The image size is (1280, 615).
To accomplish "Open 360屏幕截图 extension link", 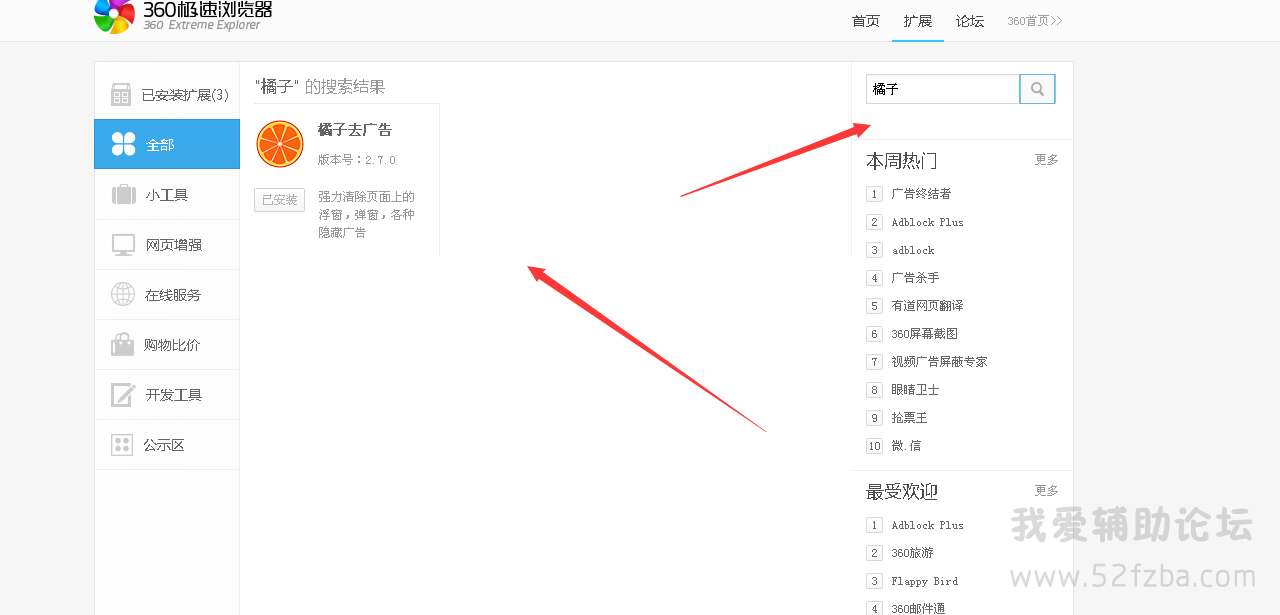I will coord(924,334).
